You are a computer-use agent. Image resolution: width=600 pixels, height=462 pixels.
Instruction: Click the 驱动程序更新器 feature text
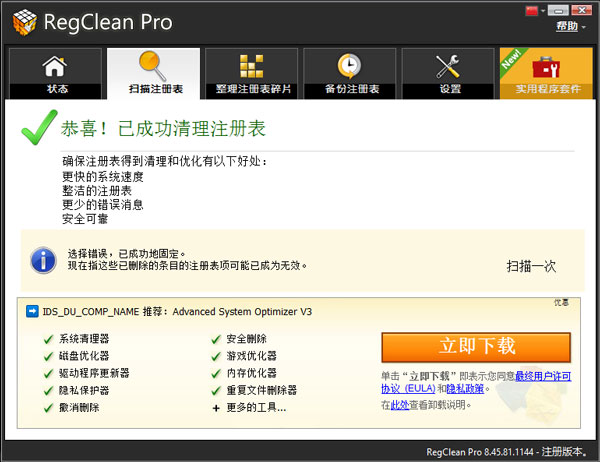(94, 373)
